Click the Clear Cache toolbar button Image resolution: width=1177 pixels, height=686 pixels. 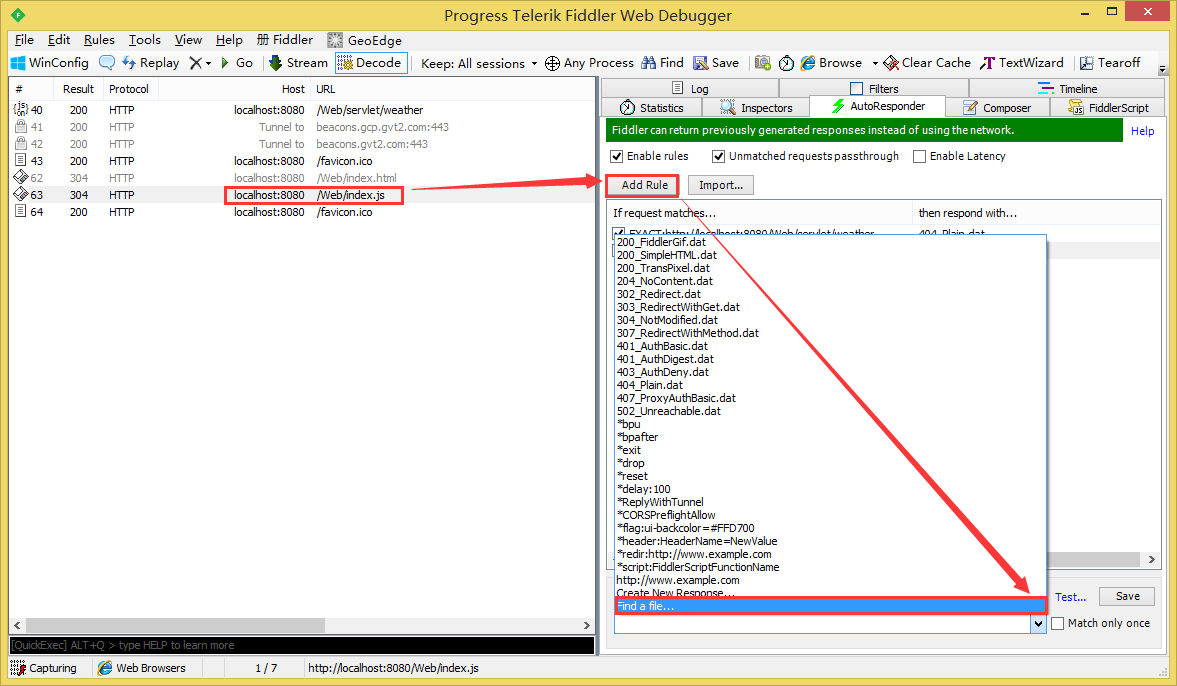point(927,63)
